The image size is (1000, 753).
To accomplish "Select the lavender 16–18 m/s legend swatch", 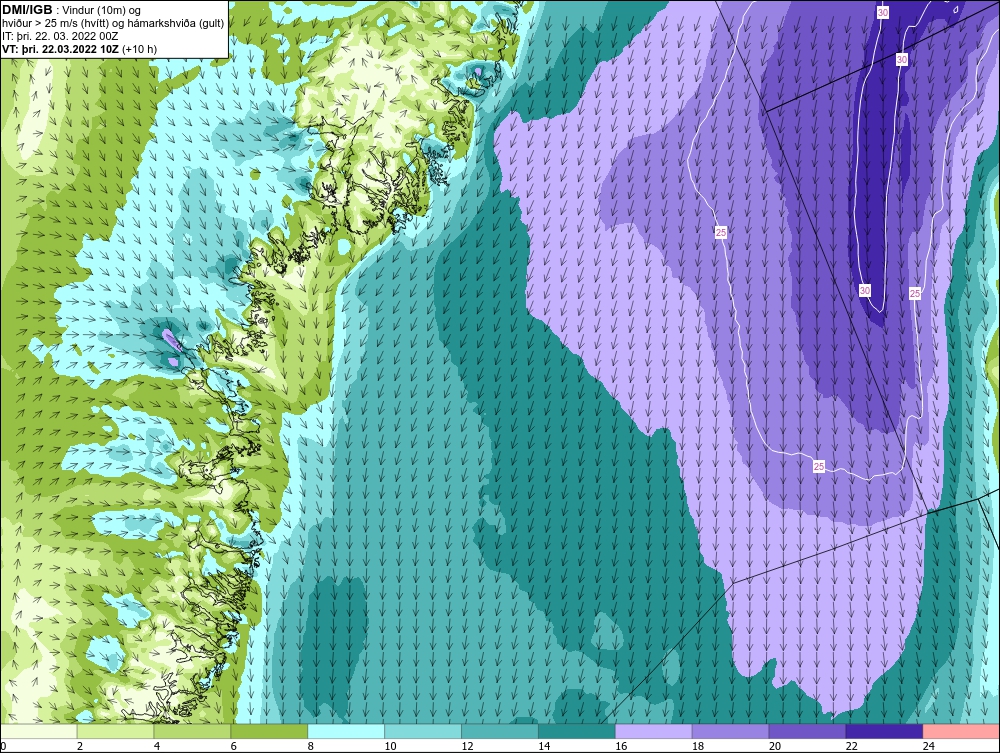I will coord(654,731).
